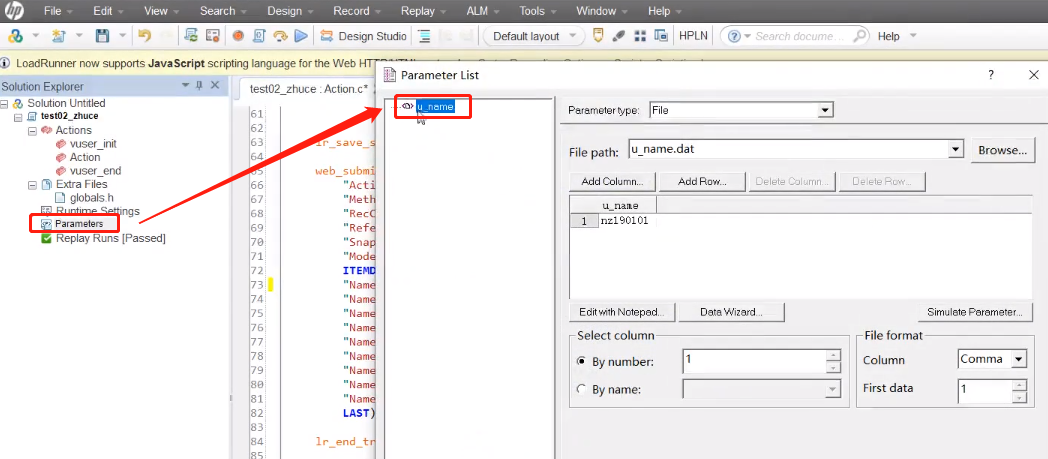
Task: Collapse the Actions tree node
Action: [31, 130]
